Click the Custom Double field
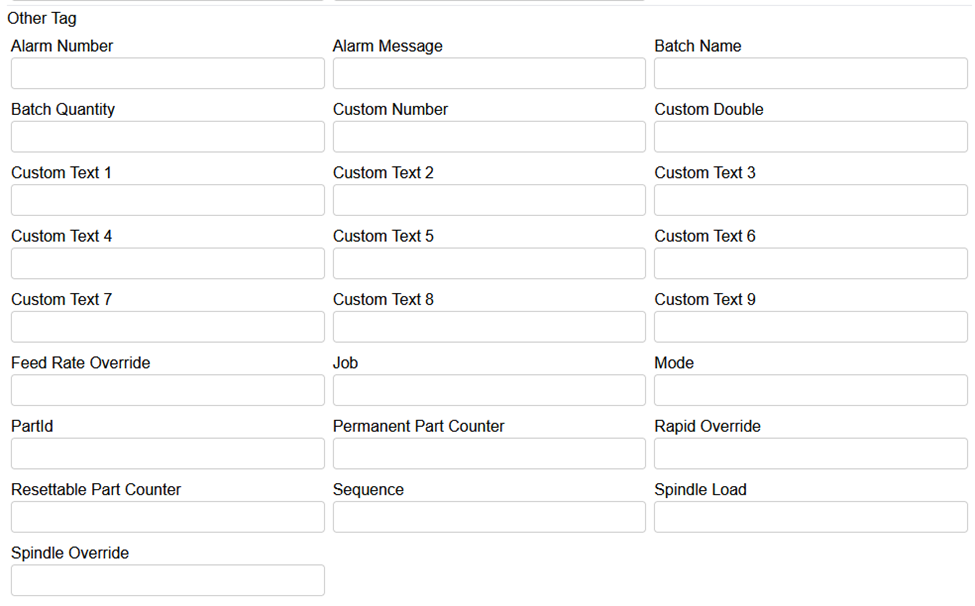975x606 pixels. pos(810,137)
